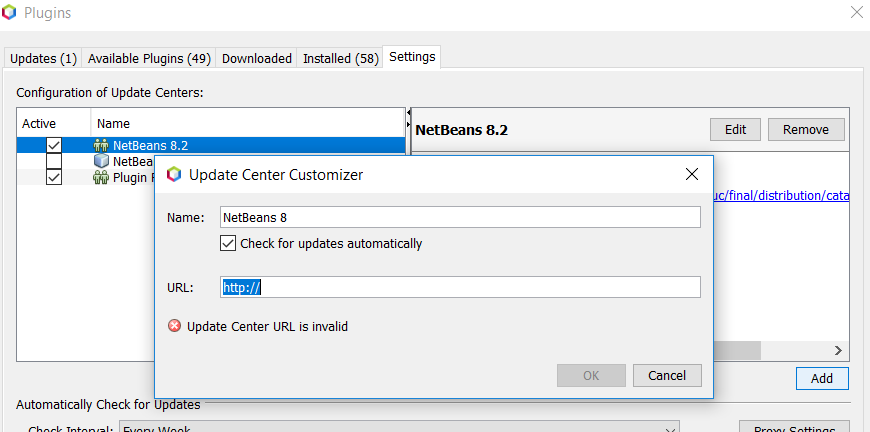870x432 pixels.
Task: Toggle Check for updates automatically checkbox
Action: point(228,243)
